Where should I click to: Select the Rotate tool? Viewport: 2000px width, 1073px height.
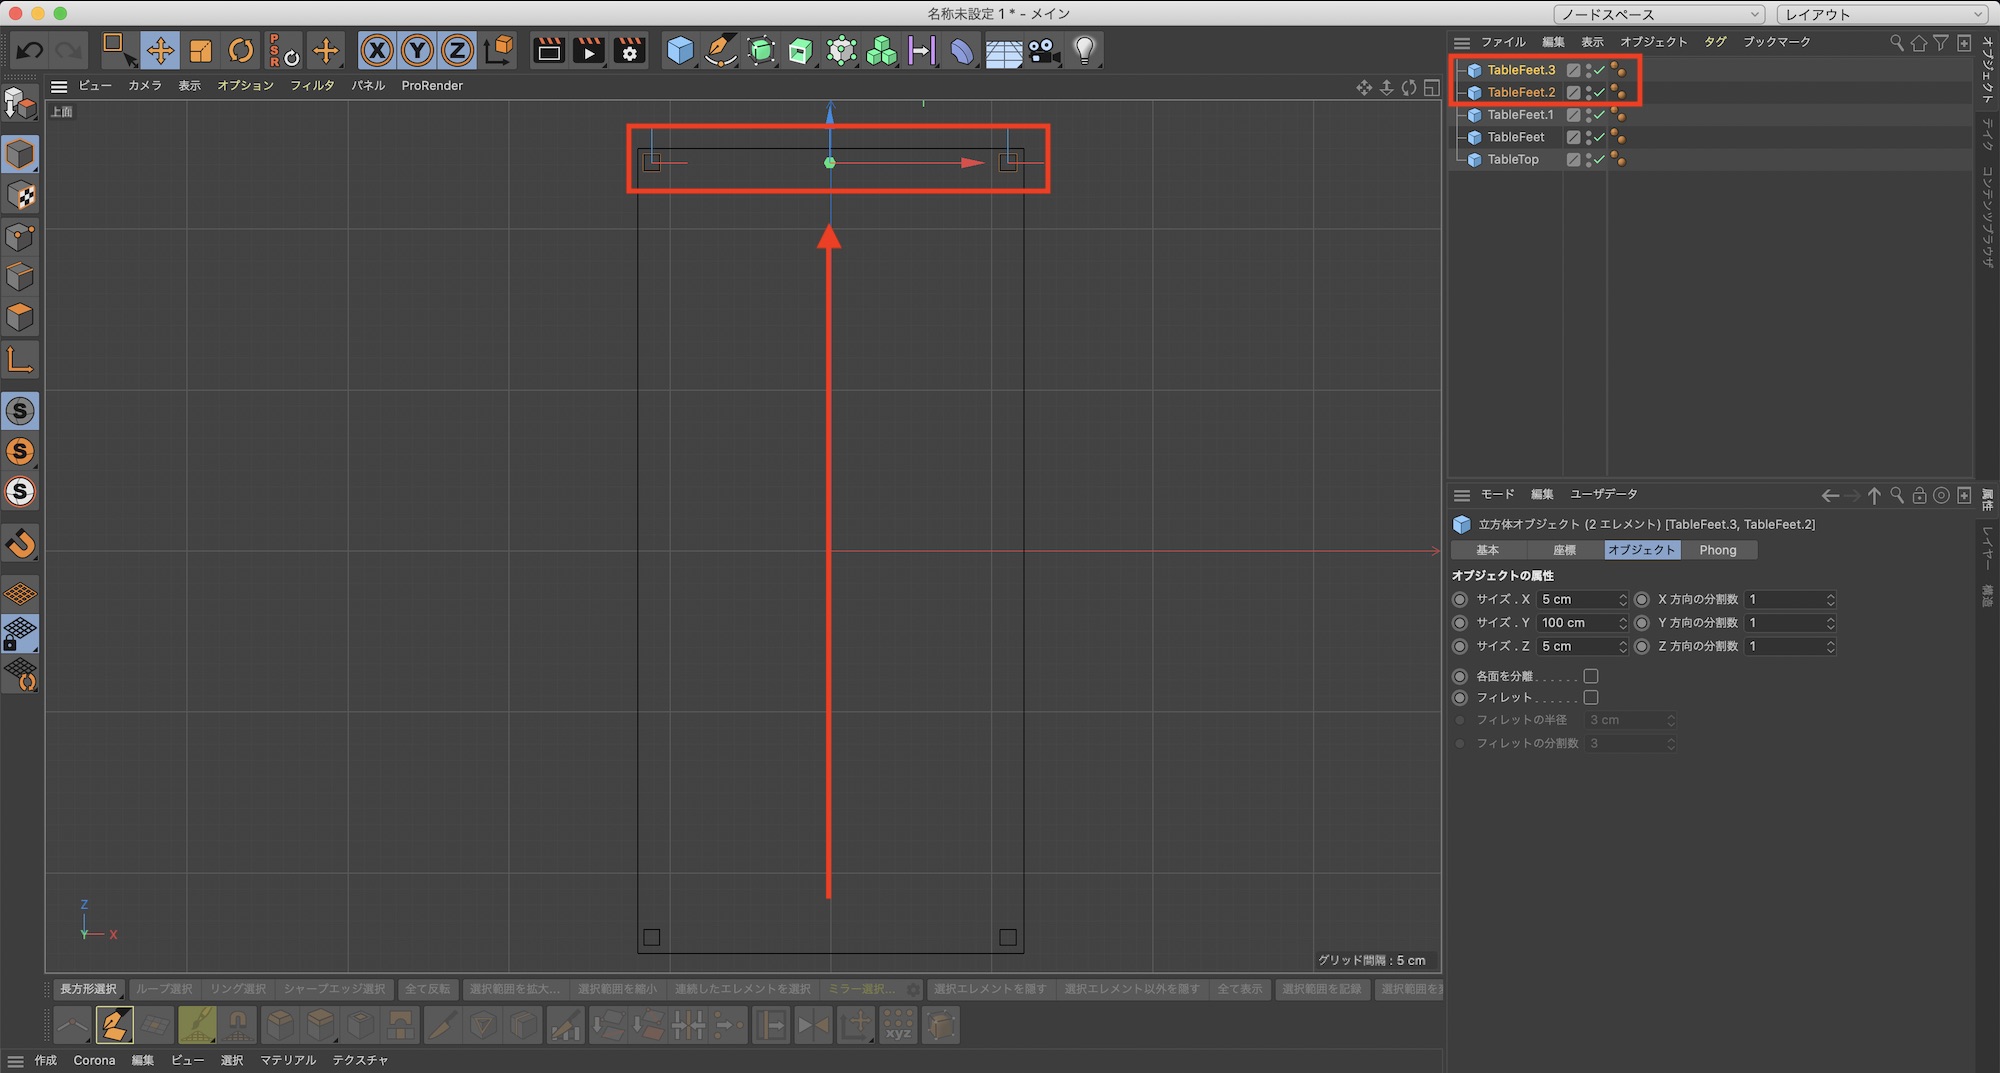[241, 50]
